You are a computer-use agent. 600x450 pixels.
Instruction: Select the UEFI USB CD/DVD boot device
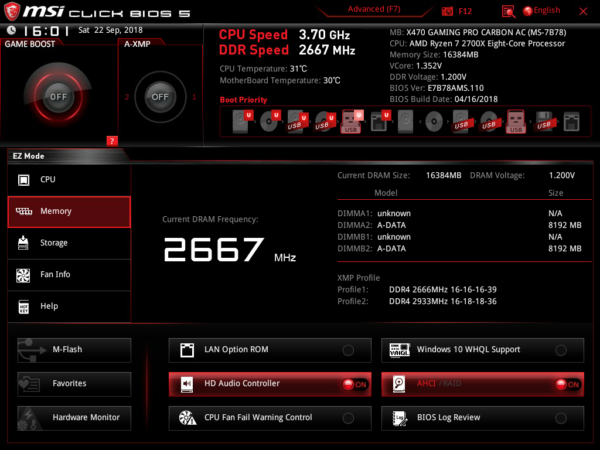pyautogui.click(x=324, y=122)
